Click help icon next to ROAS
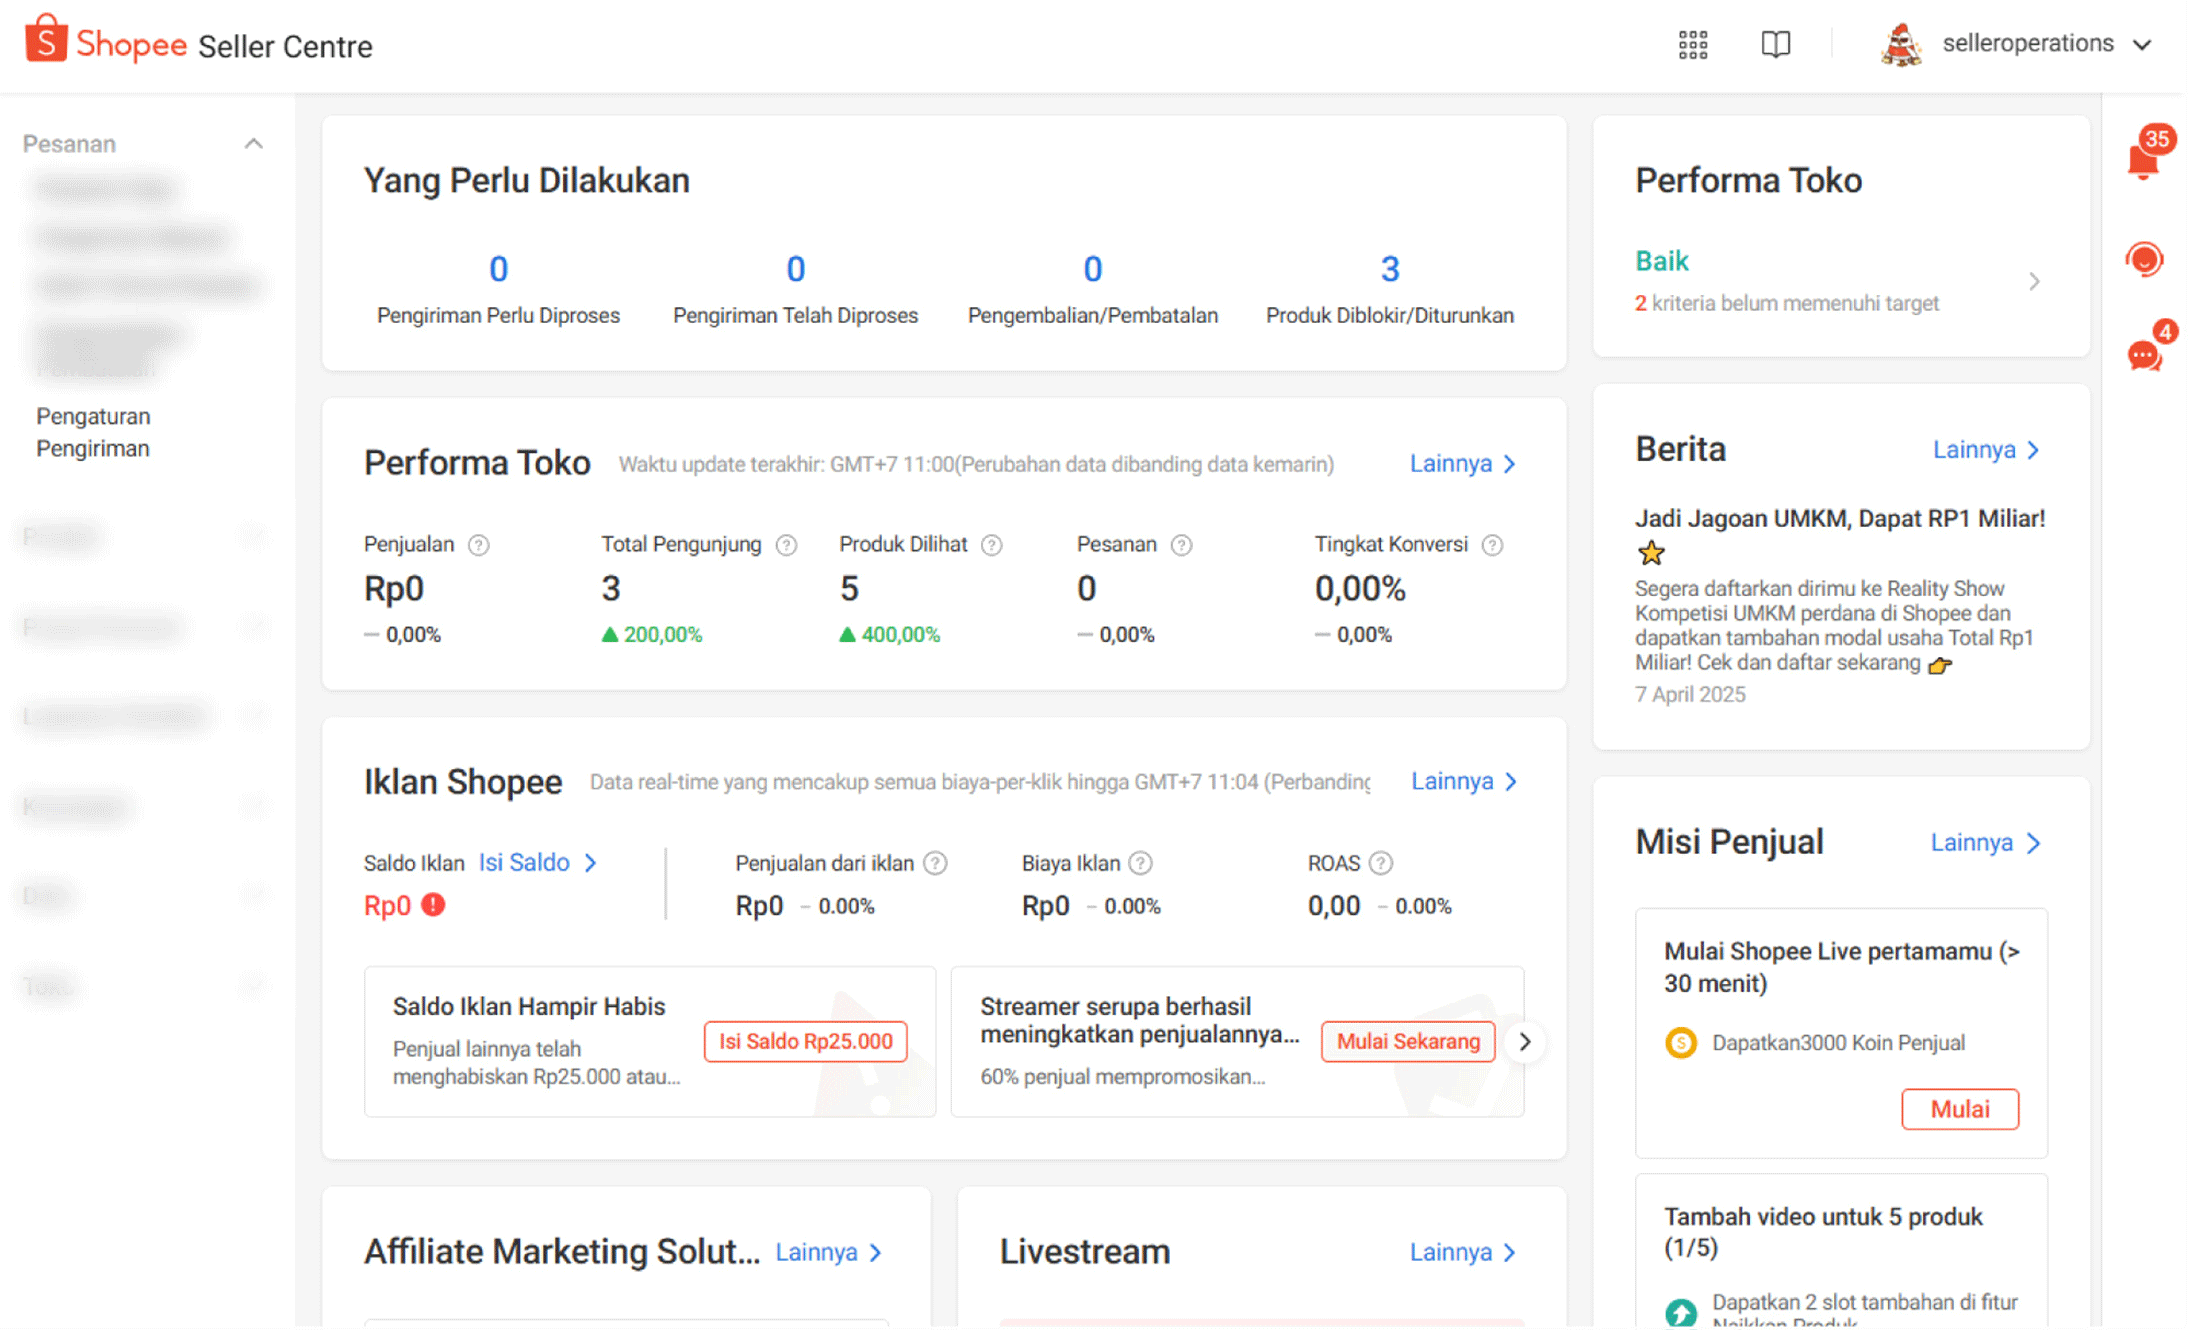 point(1381,863)
